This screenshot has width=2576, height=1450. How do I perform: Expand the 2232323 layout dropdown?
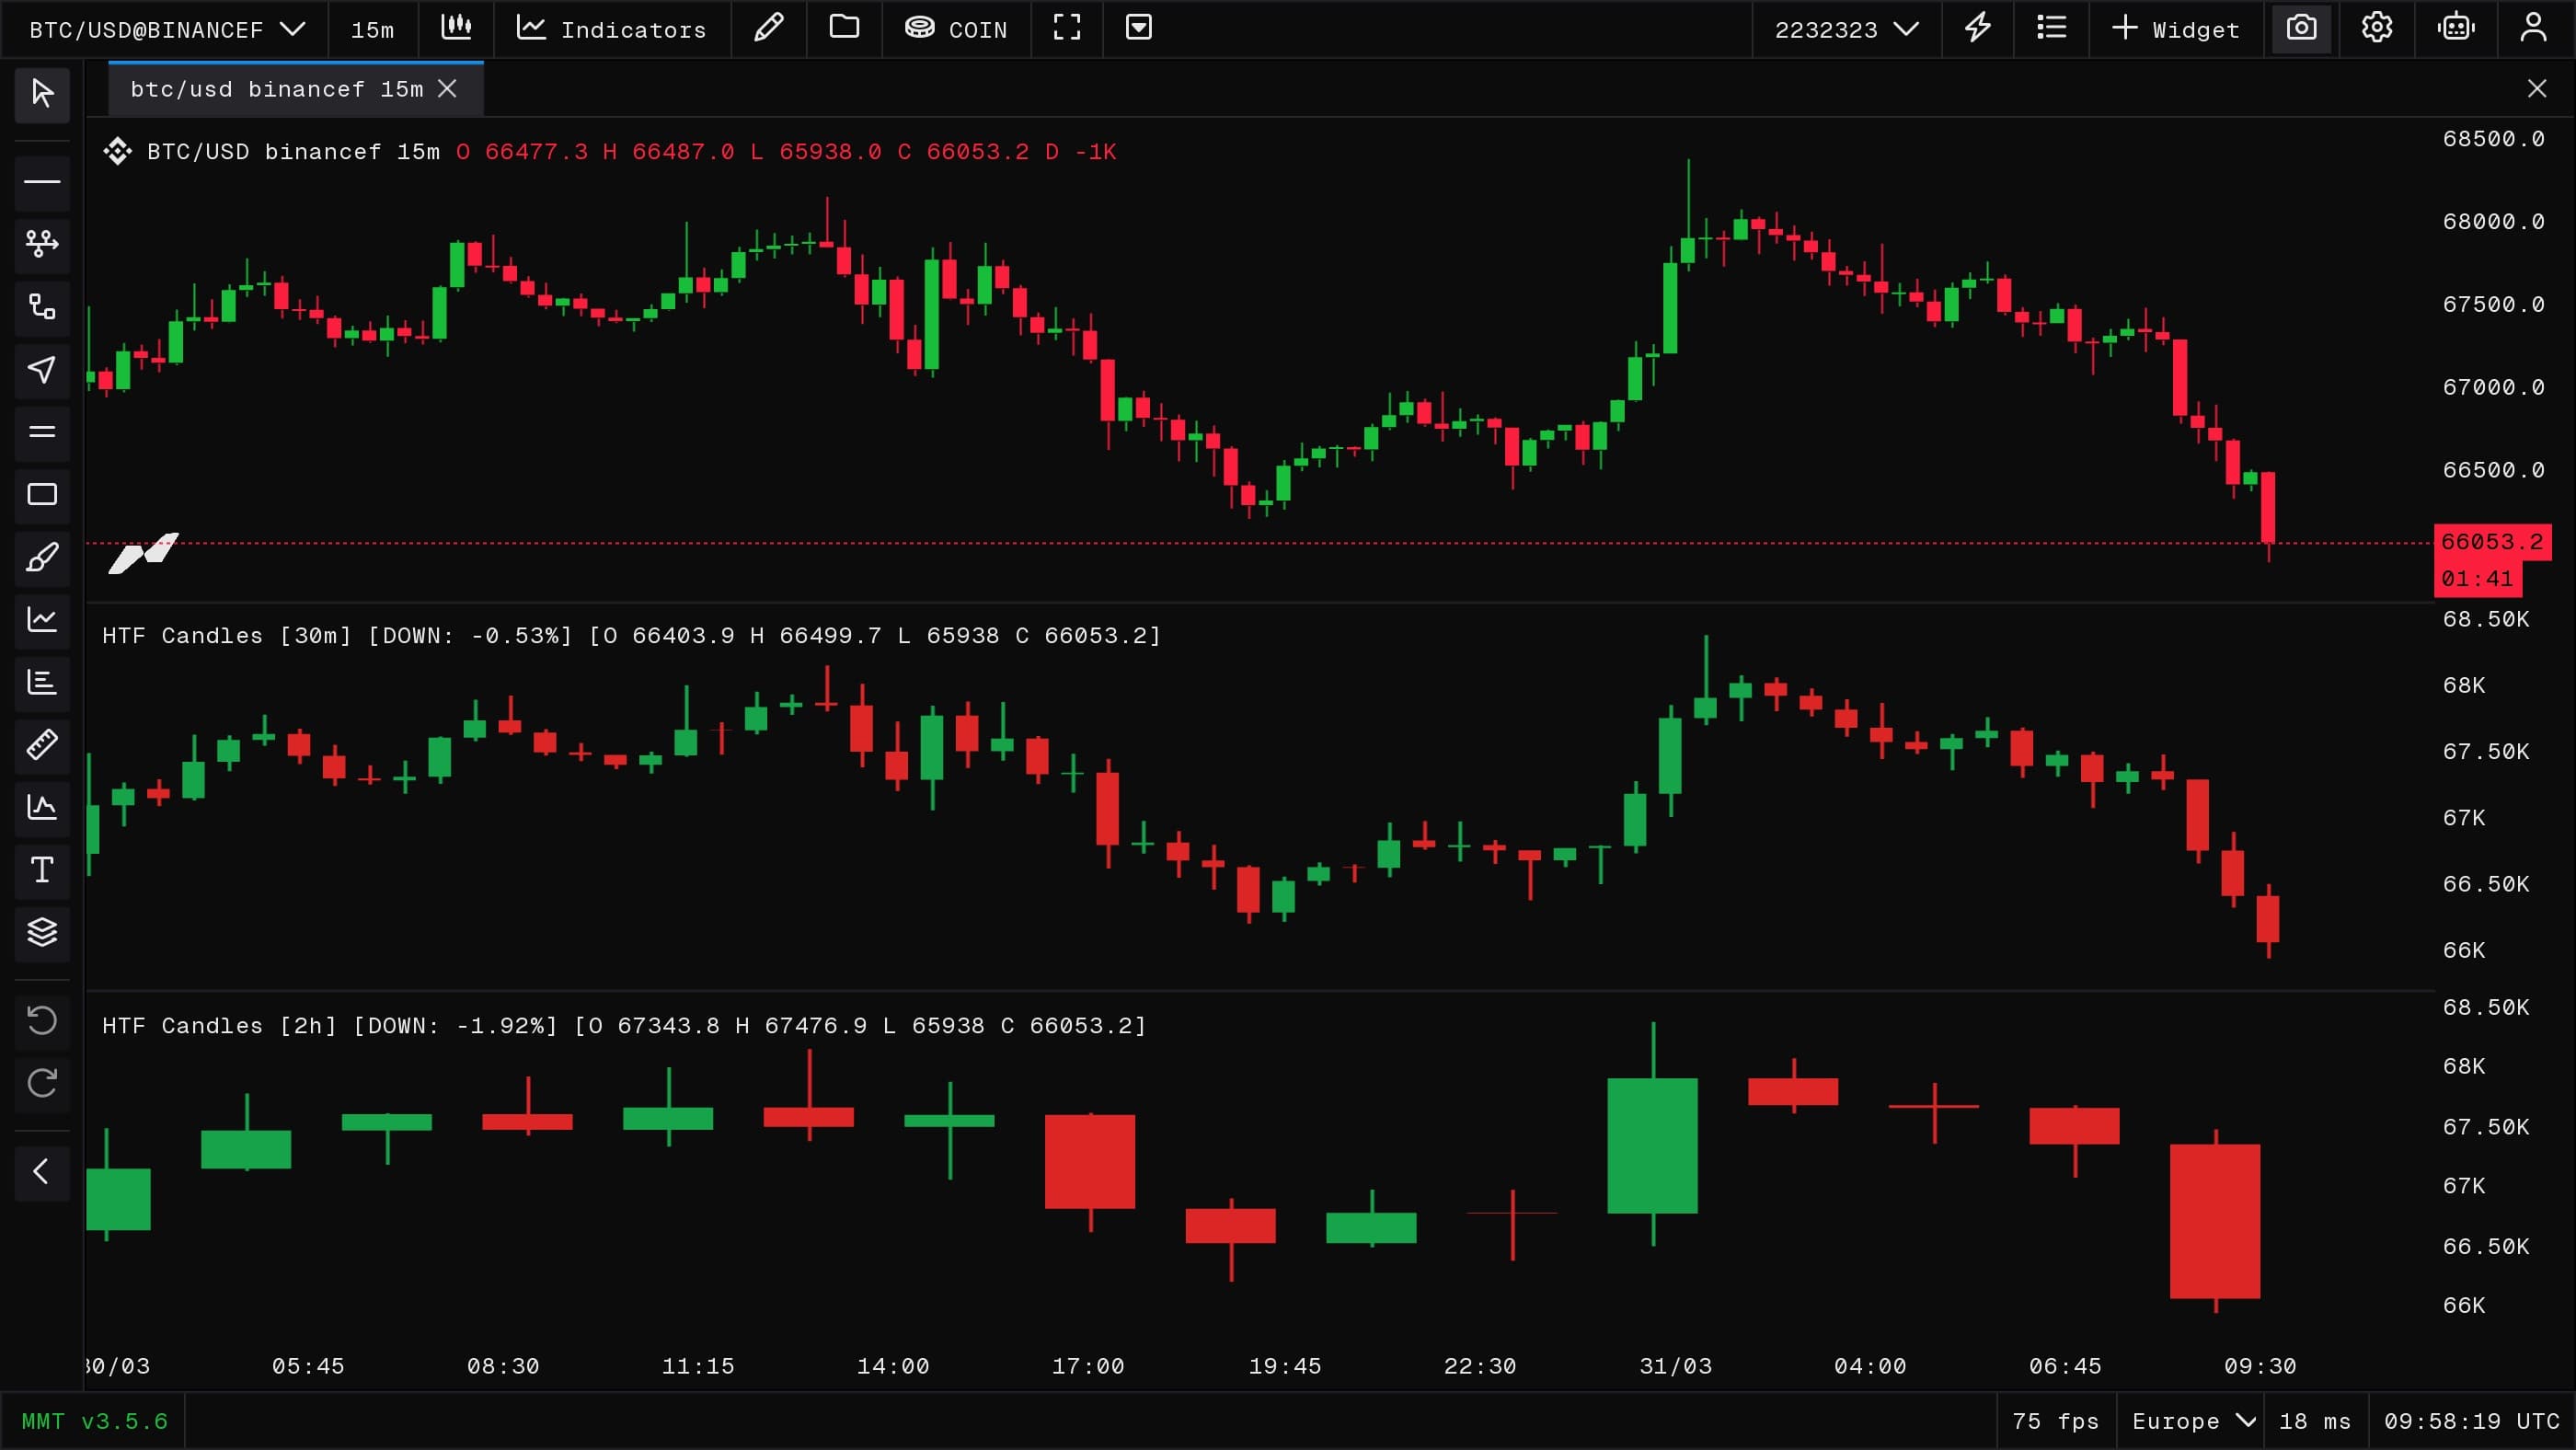coord(1846,29)
